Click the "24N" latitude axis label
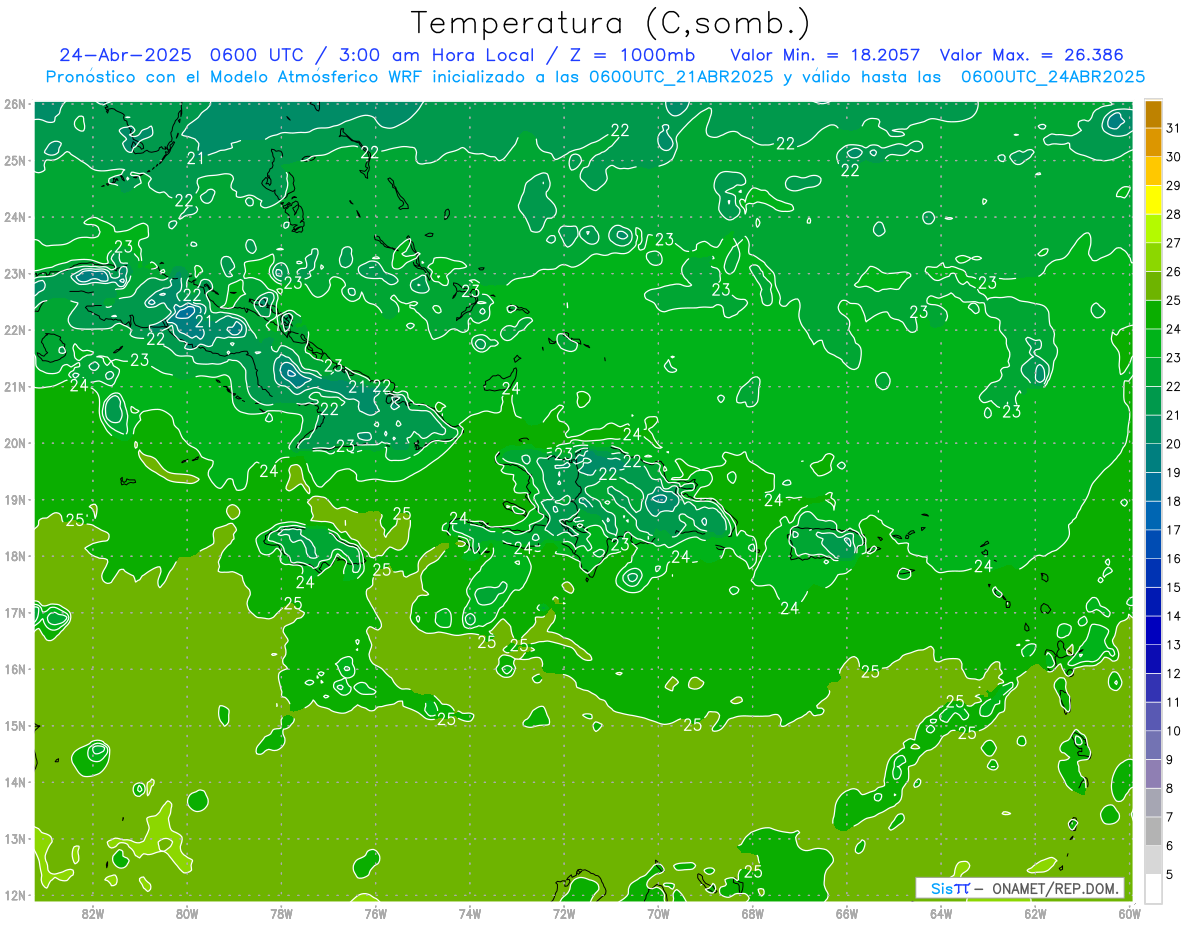1200x927 pixels. click(x=15, y=217)
